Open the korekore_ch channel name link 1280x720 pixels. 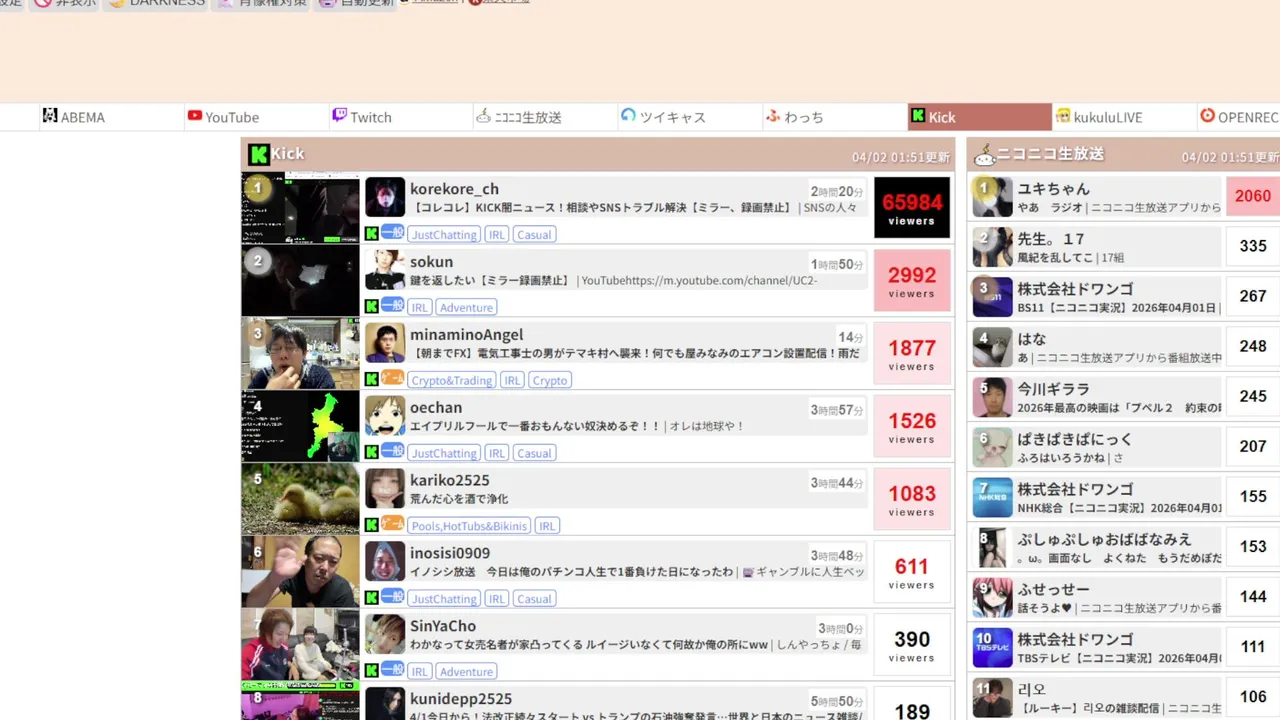[454, 189]
